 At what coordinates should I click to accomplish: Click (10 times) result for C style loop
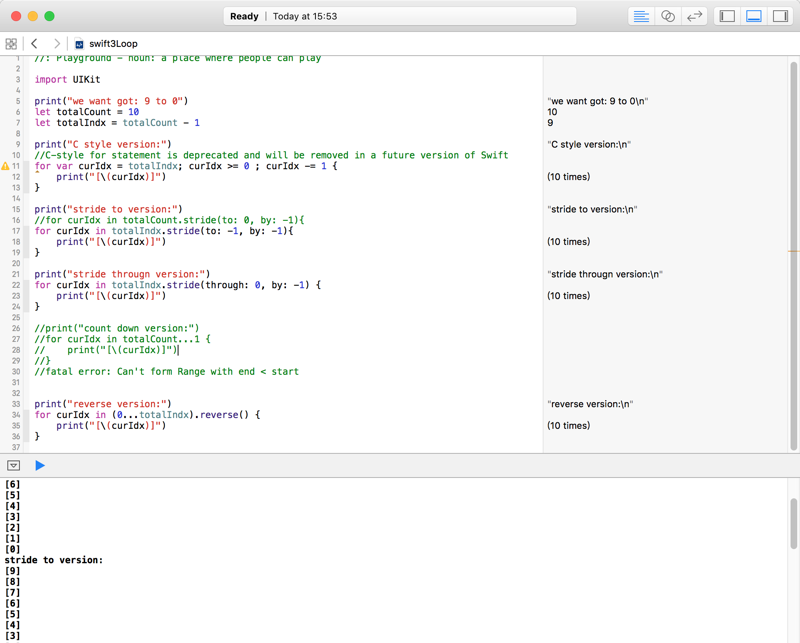pyautogui.click(x=568, y=177)
